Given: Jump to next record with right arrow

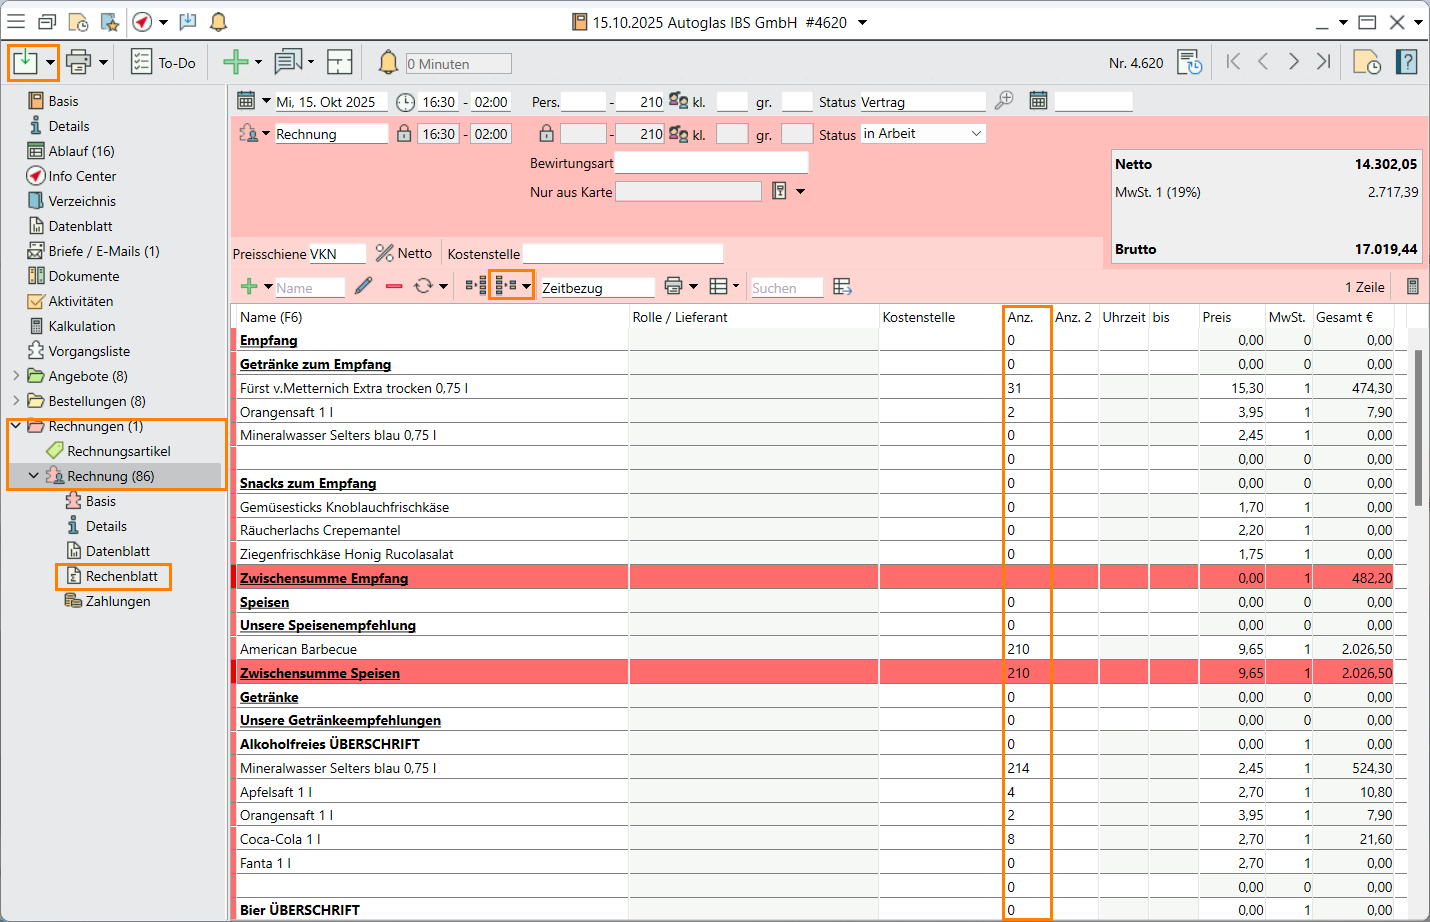Looking at the screenshot, I should click(x=1294, y=62).
